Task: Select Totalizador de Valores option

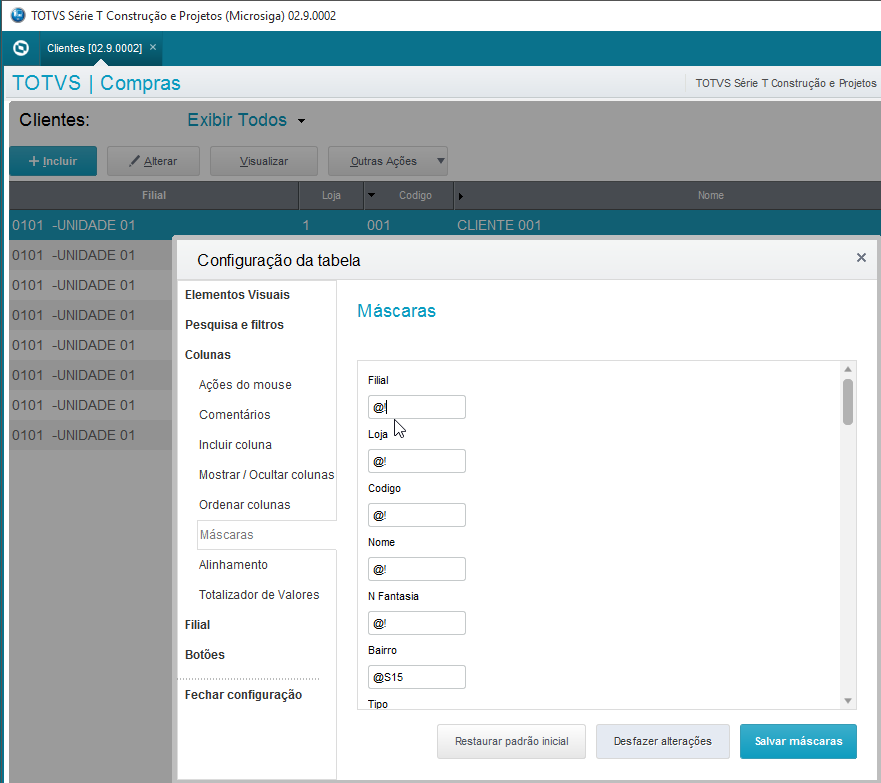Action: point(258,595)
